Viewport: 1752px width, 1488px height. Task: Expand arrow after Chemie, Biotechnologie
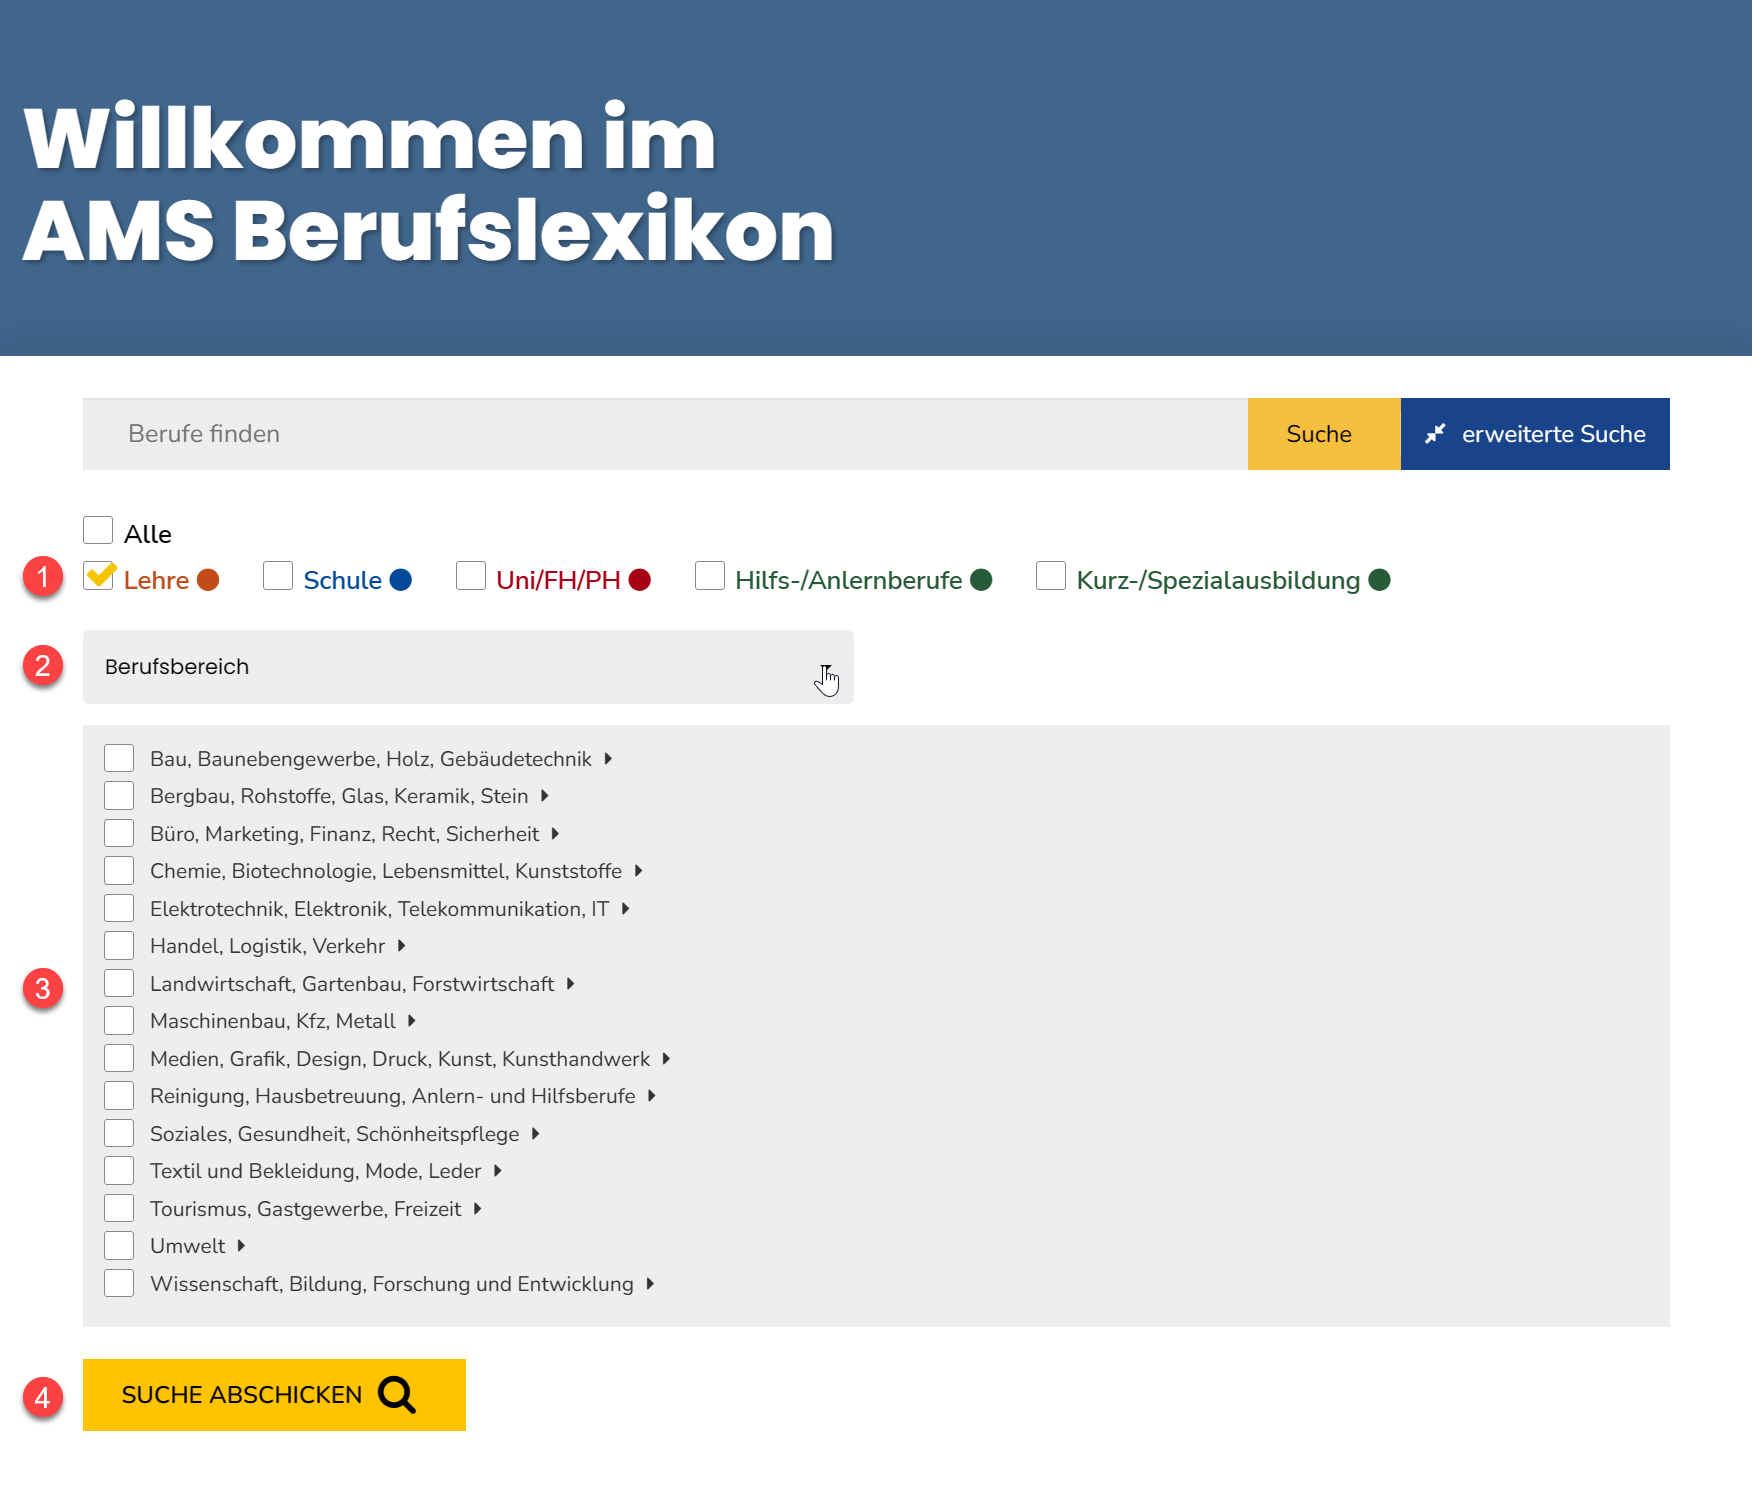point(638,871)
